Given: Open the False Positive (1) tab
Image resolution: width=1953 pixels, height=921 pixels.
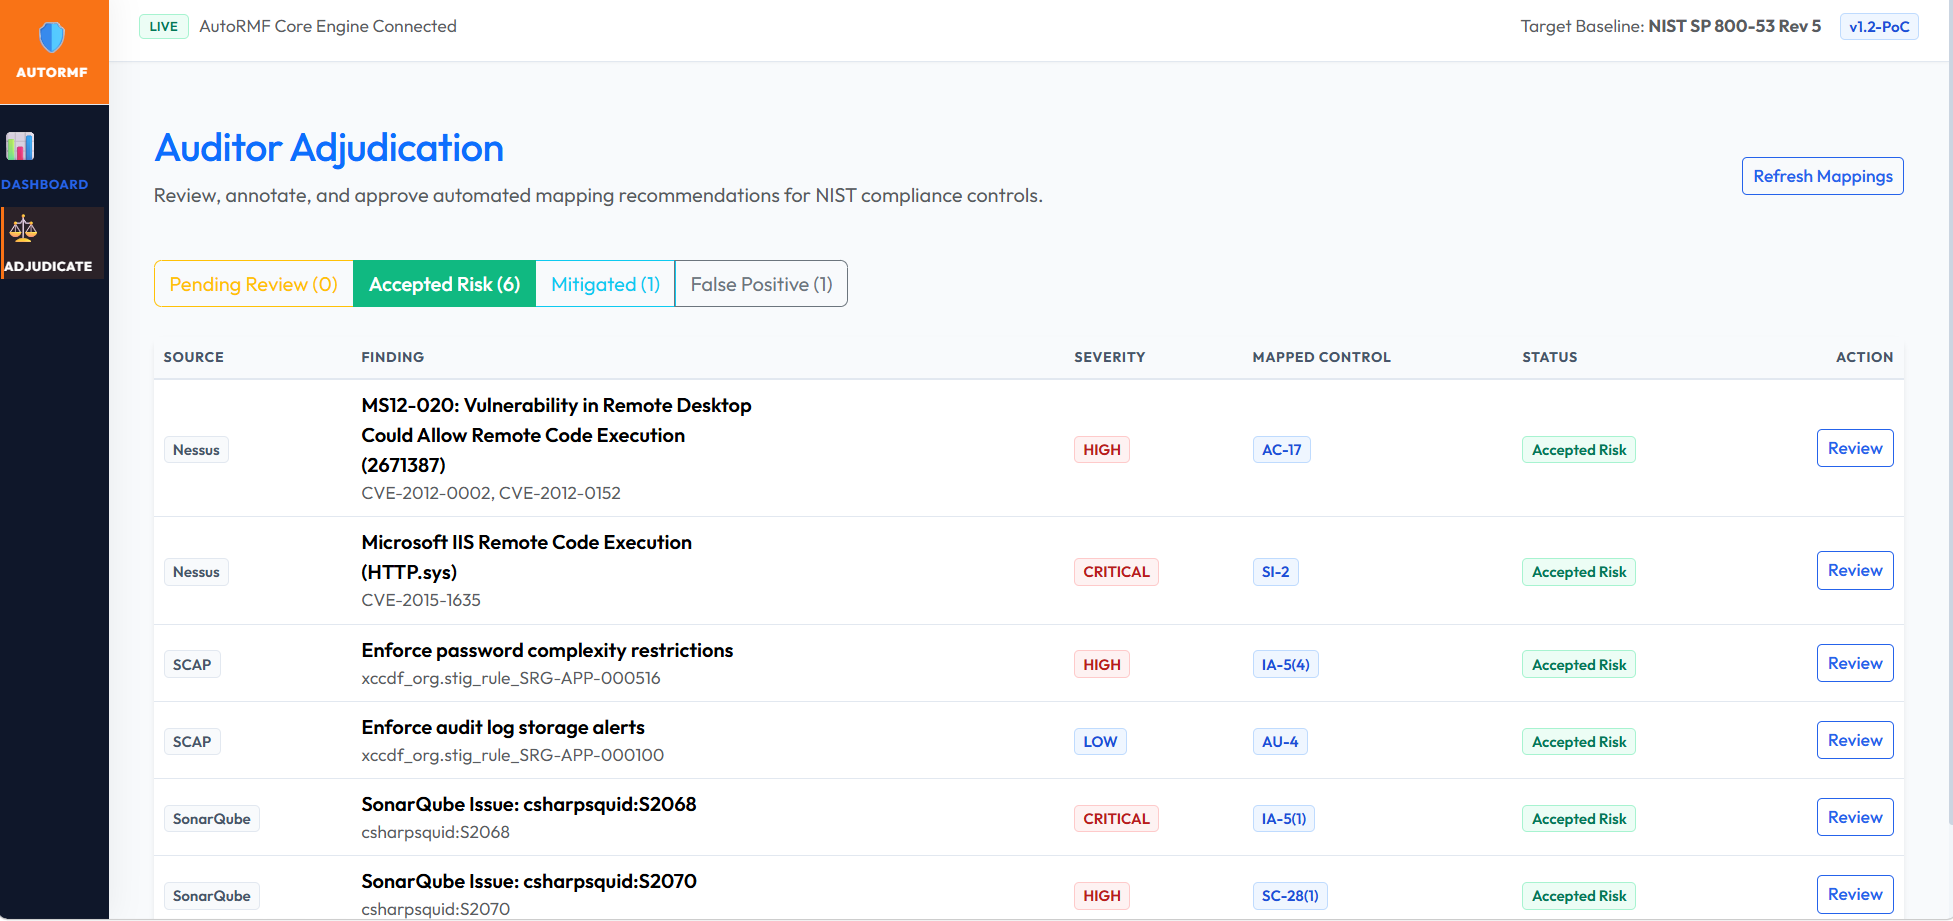Looking at the screenshot, I should pos(762,284).
